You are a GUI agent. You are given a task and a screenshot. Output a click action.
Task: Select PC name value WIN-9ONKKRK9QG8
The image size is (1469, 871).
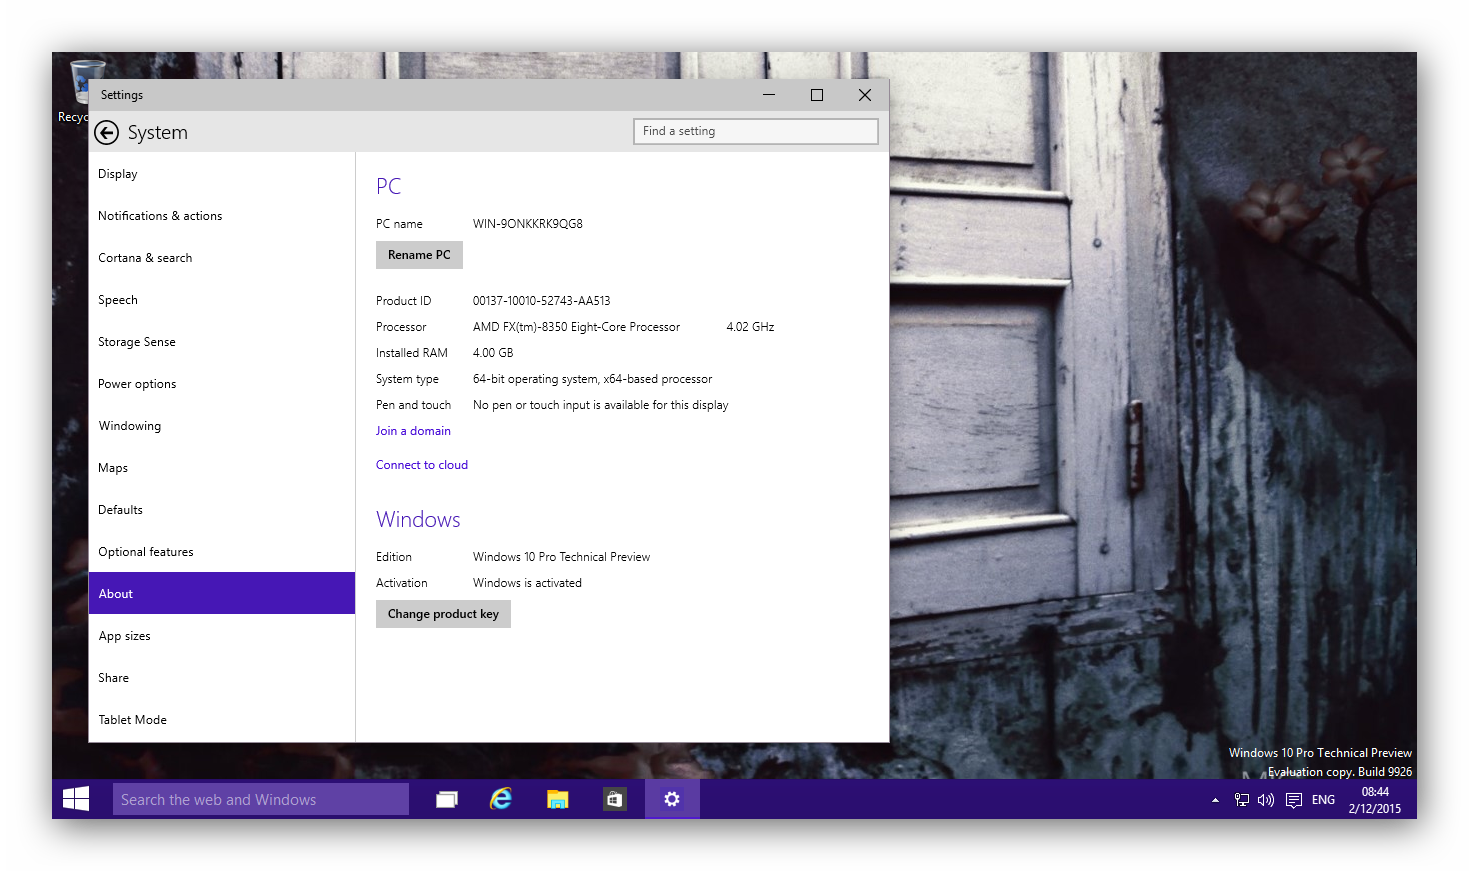click(528, 224)
